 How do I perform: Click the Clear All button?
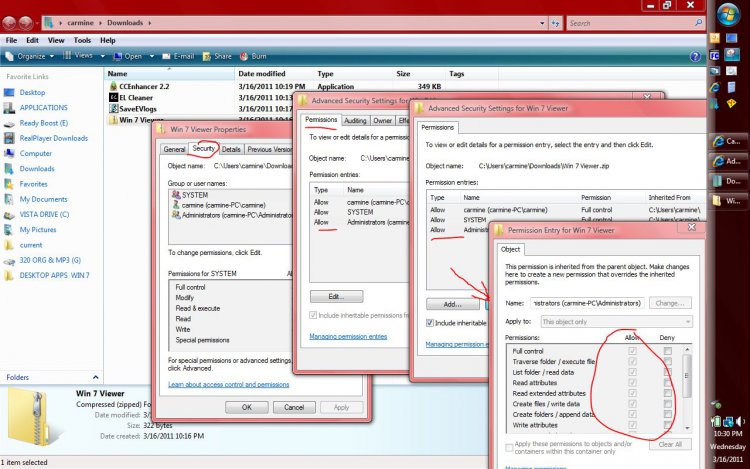point(670,444)
